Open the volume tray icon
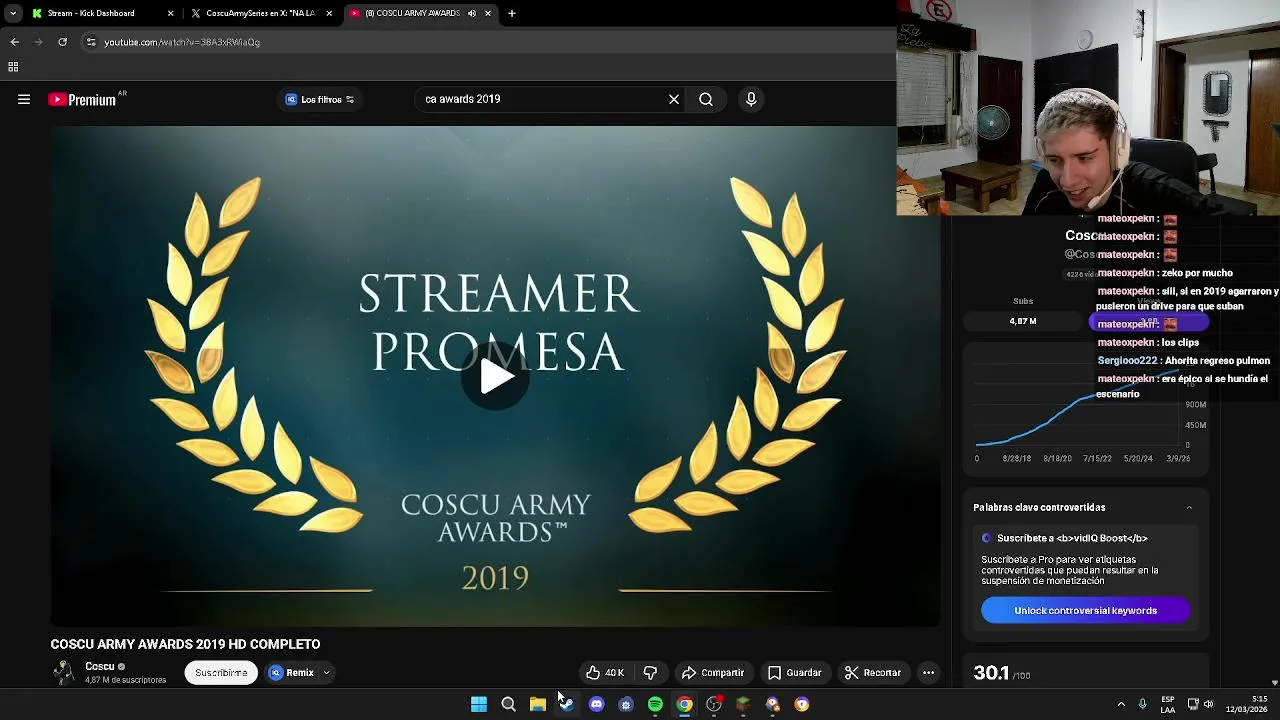This screenshot has height=720, width=1280. 1208,704
